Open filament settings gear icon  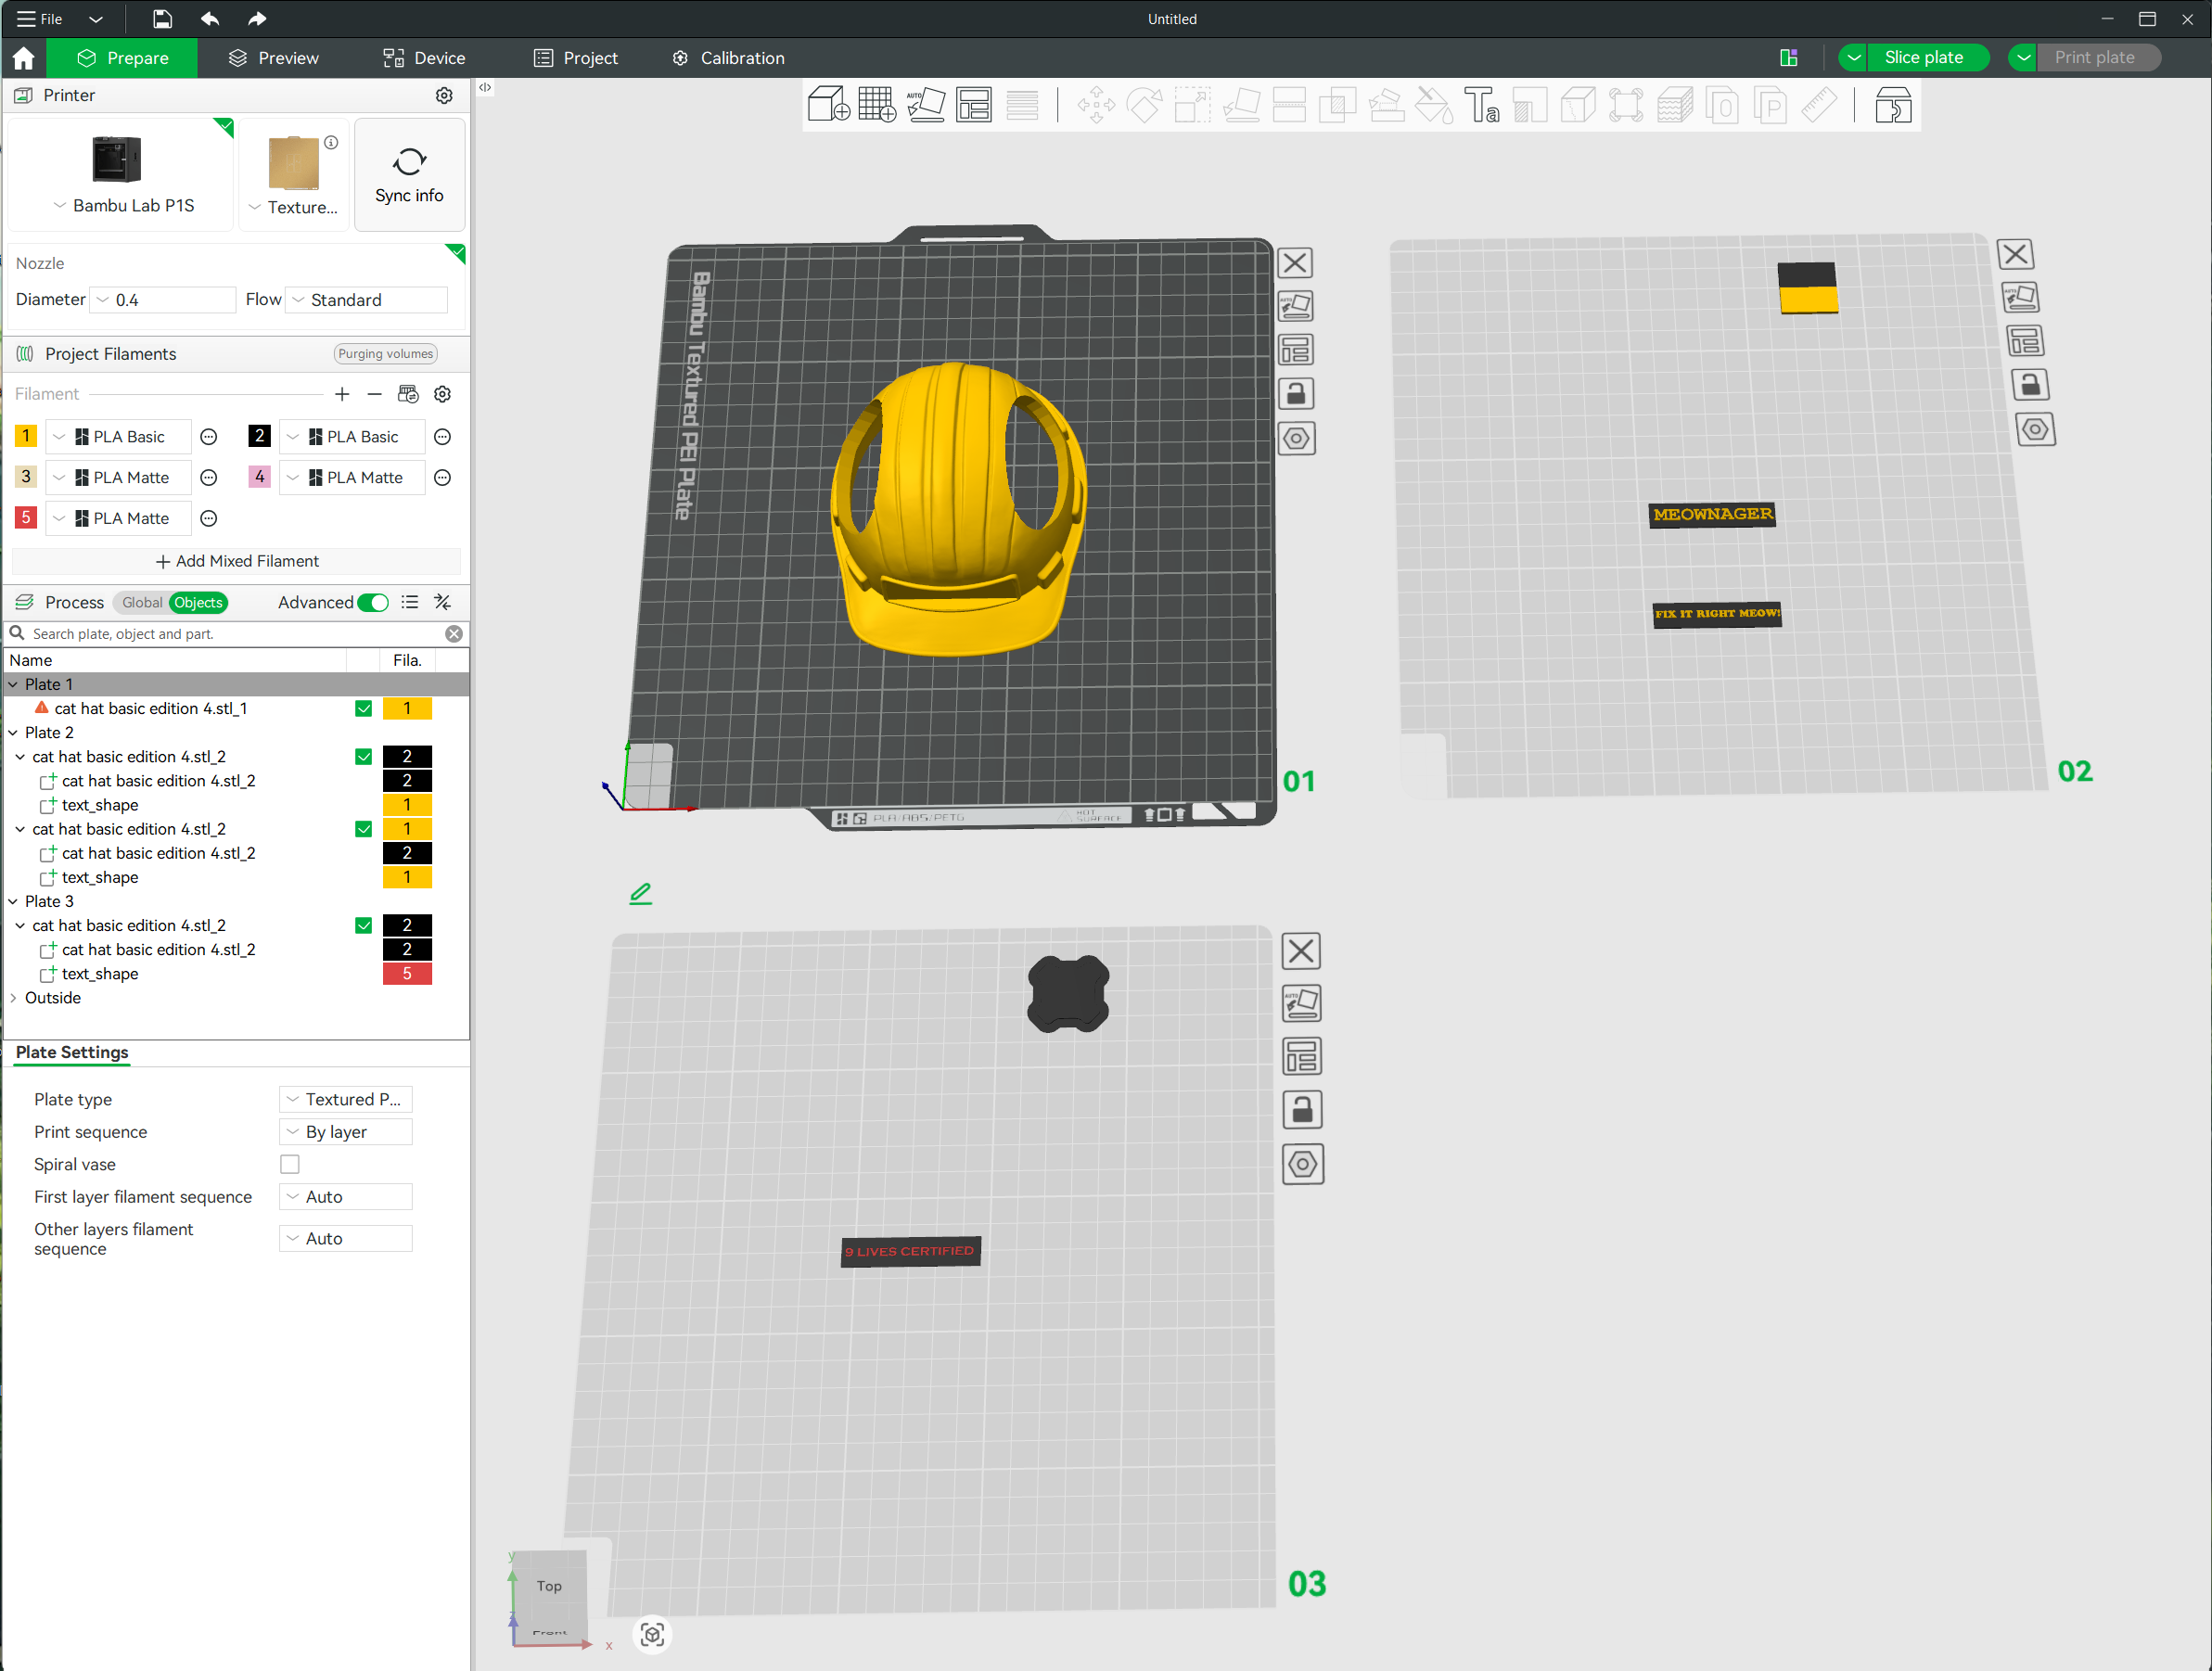click(x=443, y=394)
